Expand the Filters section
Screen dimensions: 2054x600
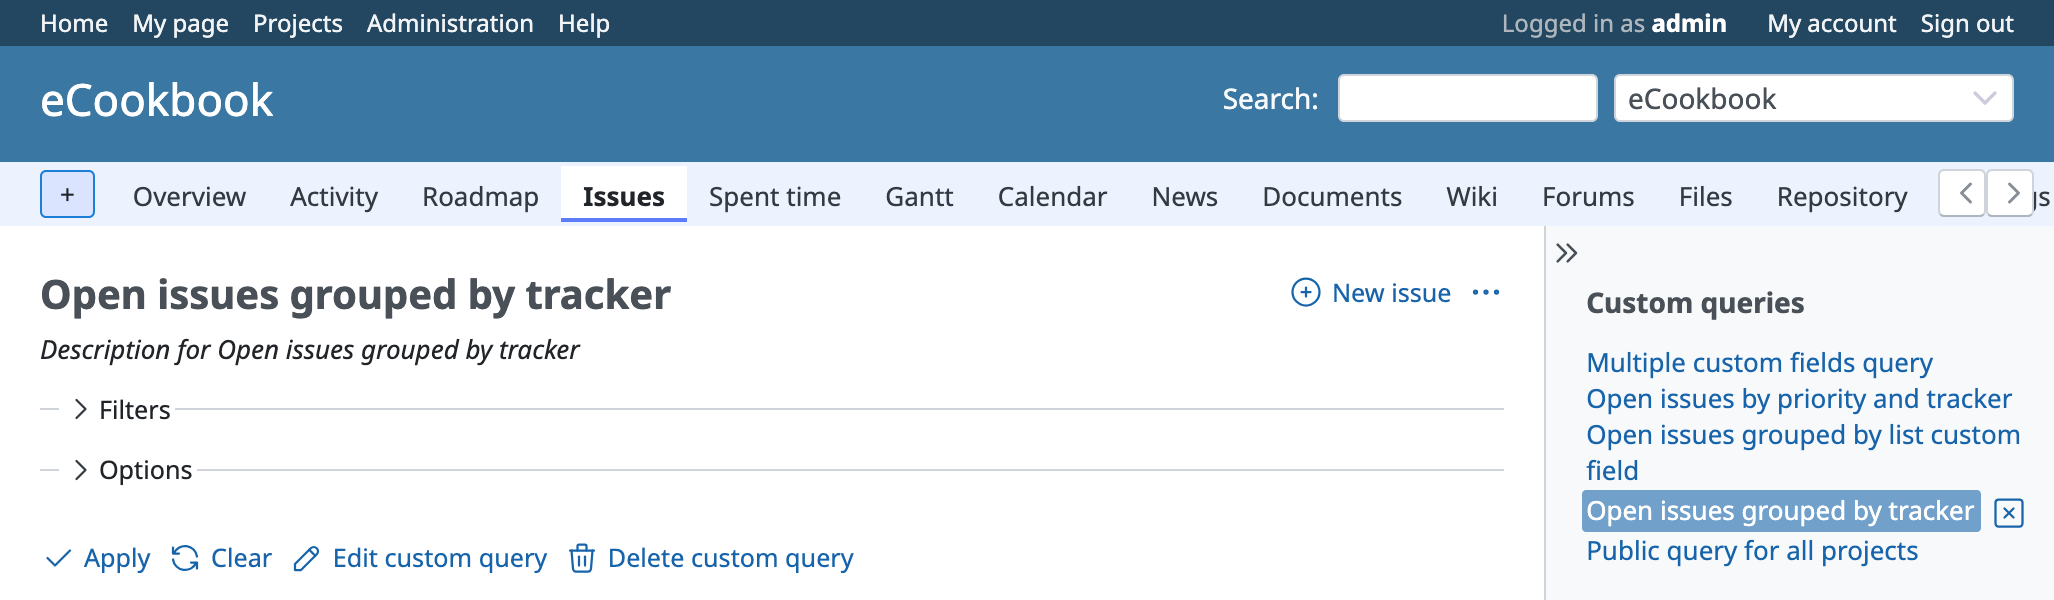coord(123,410)
